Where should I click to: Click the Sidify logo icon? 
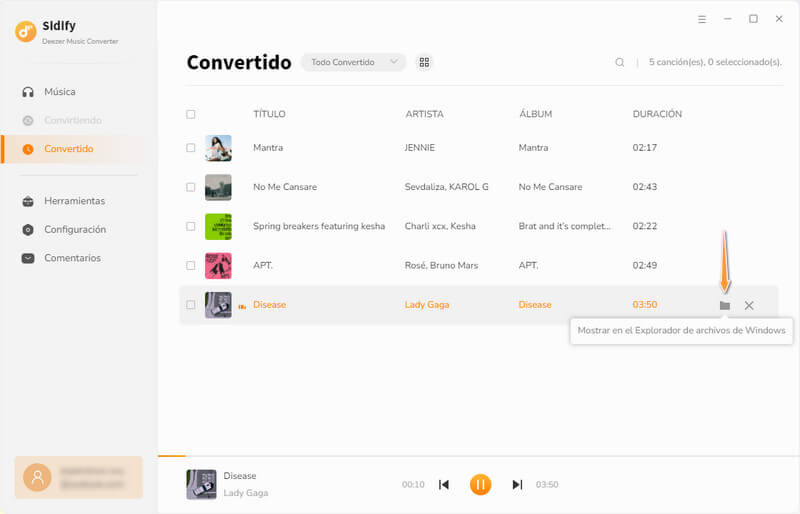26,32
